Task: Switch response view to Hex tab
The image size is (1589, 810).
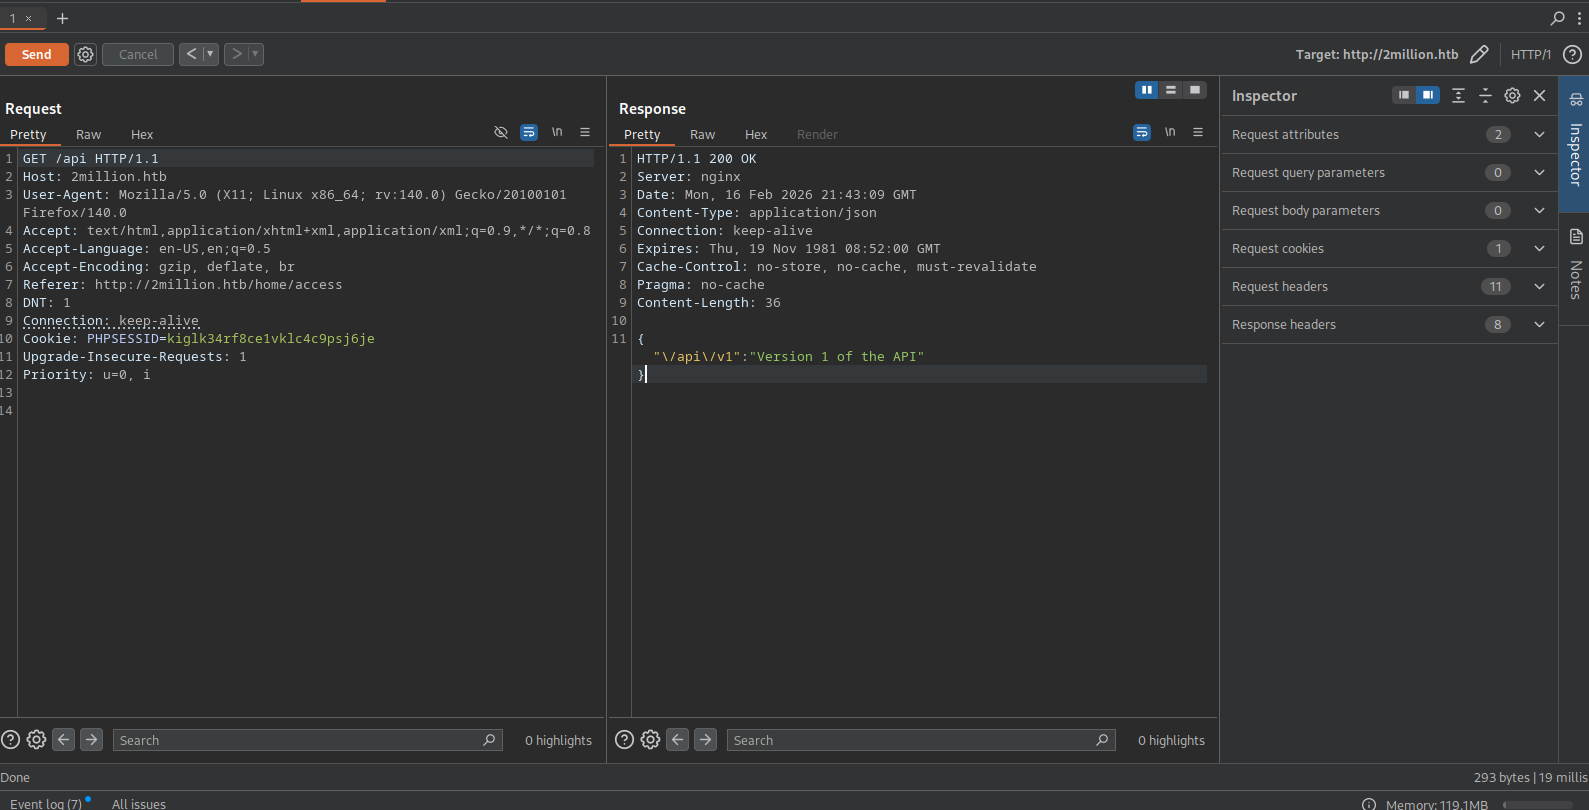Action: (755, 134)
